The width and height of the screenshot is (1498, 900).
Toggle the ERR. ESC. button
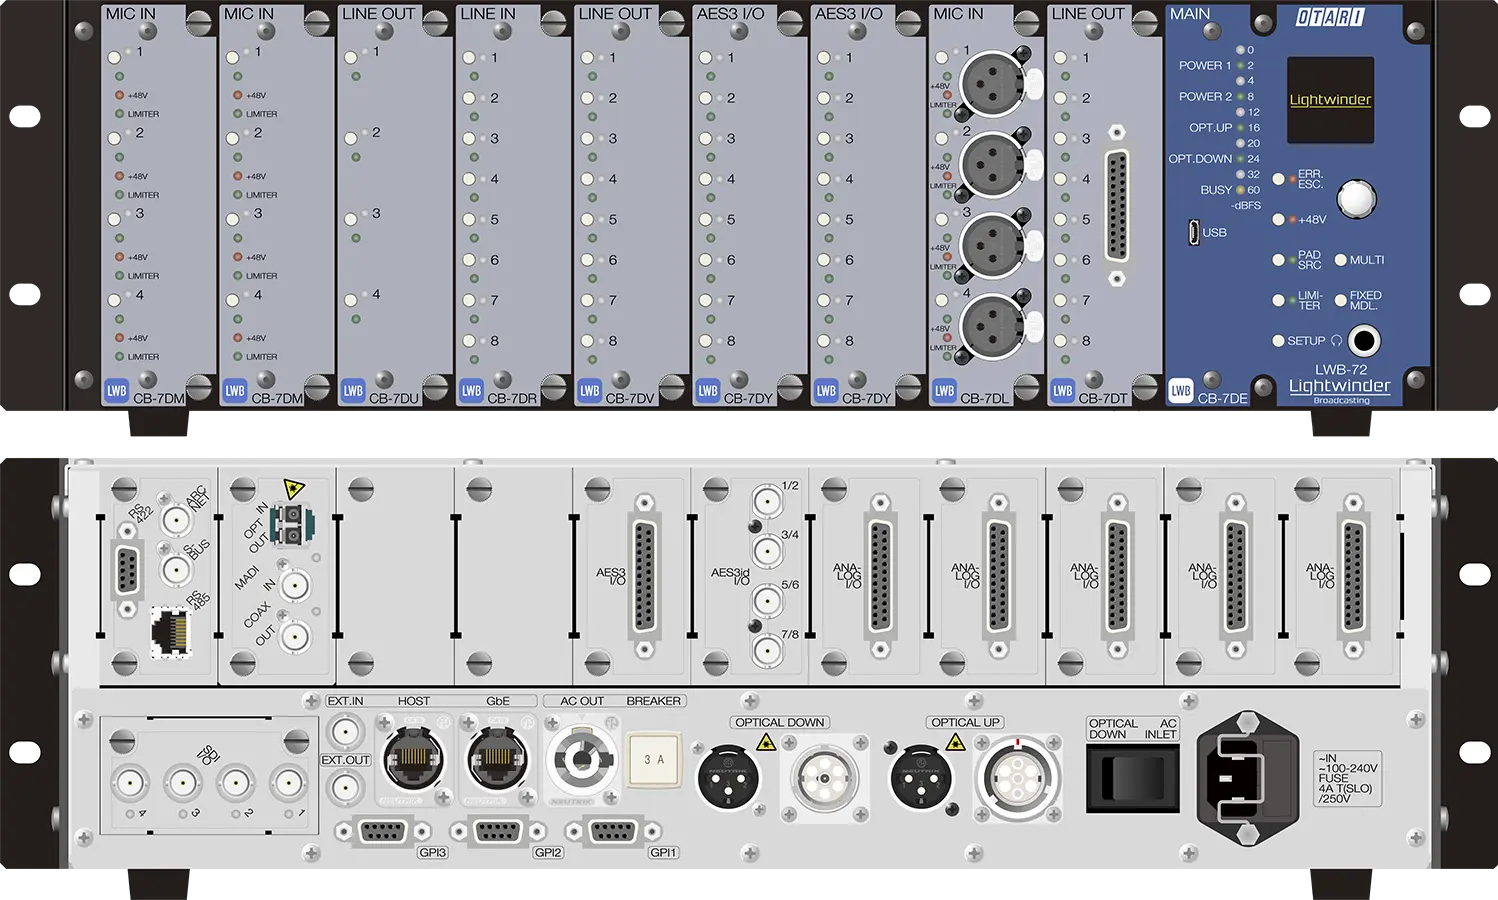point(1278,179)
